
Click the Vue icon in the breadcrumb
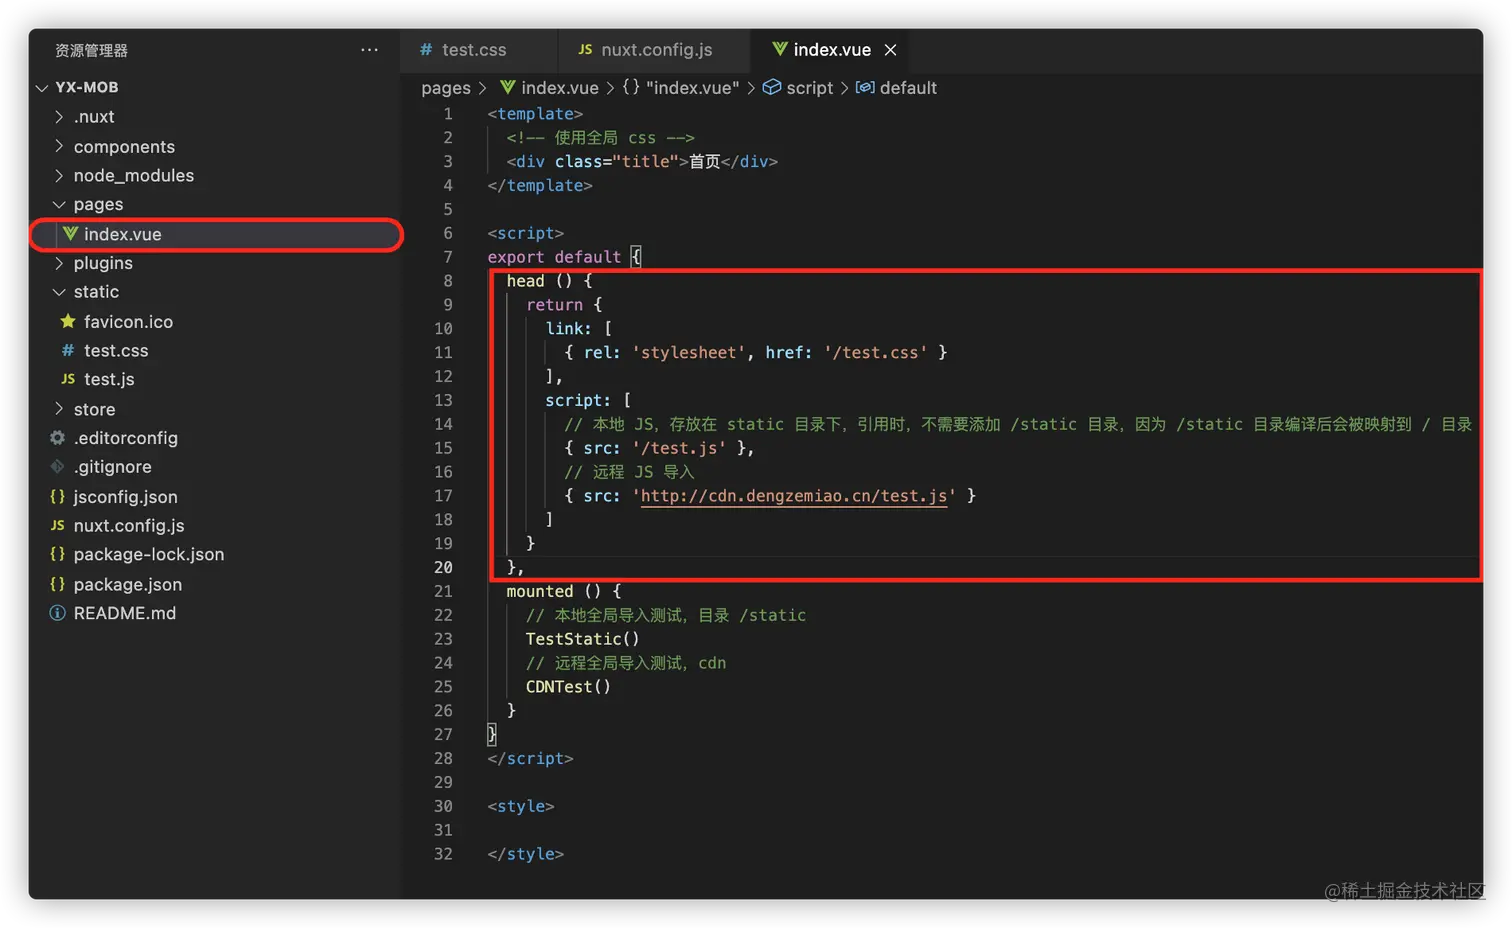[x=507, y=87]
